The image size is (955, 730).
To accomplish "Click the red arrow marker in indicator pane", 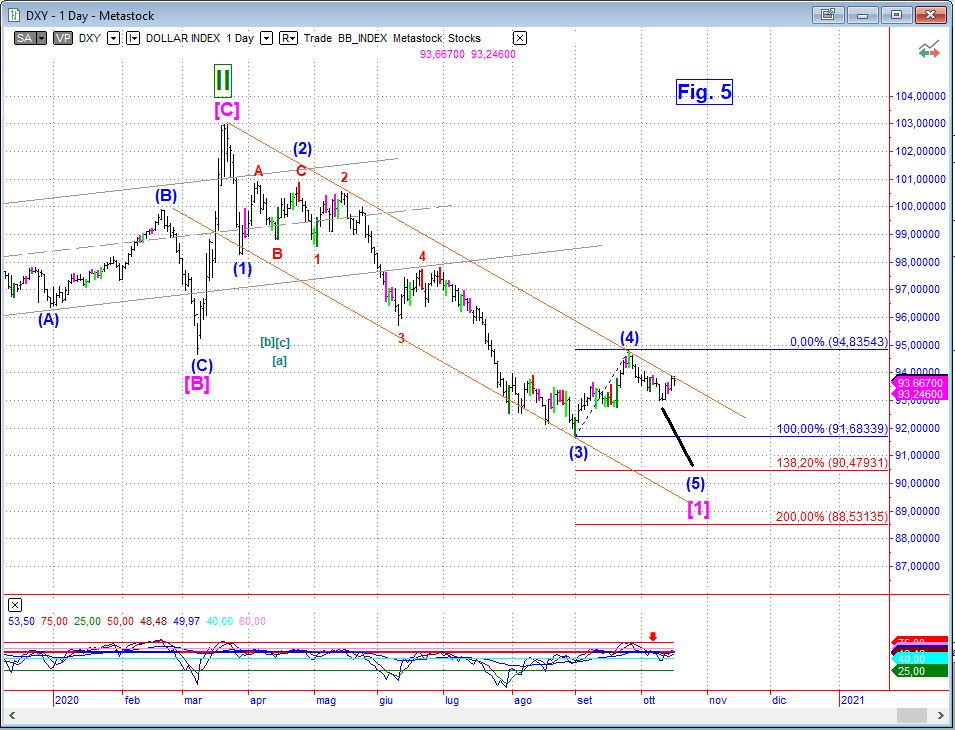I will pos(653,636).
